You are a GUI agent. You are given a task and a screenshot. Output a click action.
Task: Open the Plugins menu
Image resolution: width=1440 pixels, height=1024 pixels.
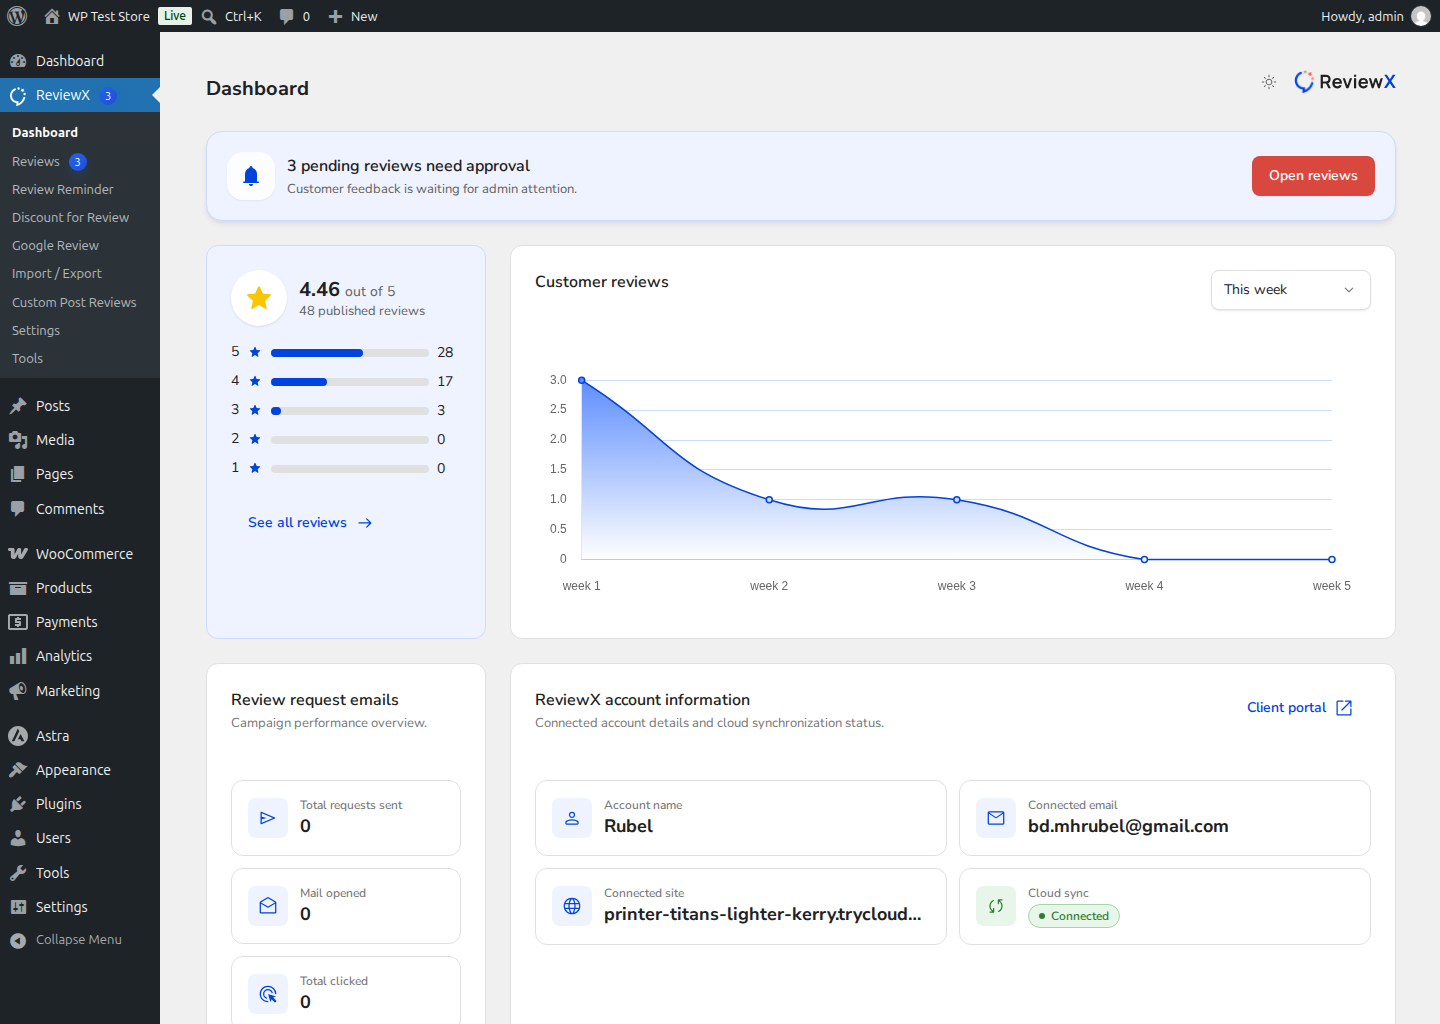(x=80, y=804)
